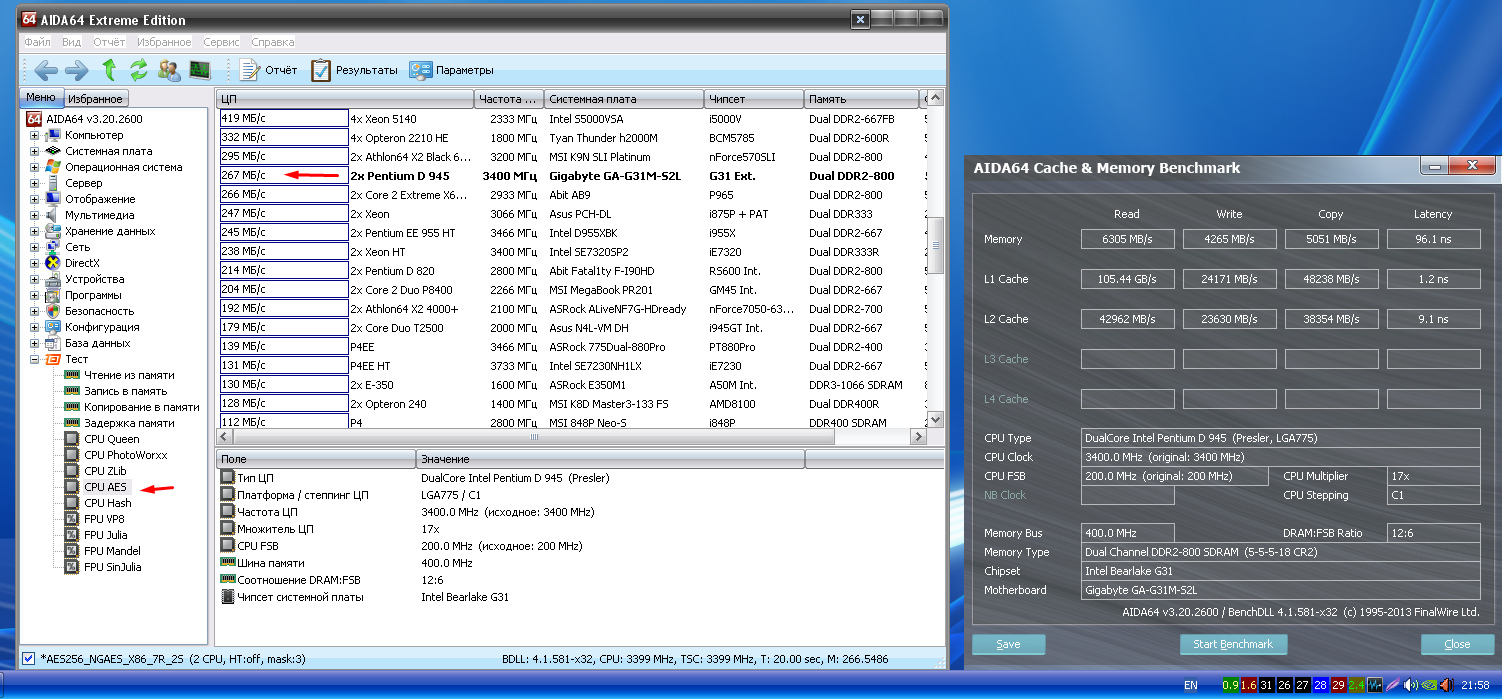
Task: Expand the Мультимедиа tree branch
Action: [35, 215]
